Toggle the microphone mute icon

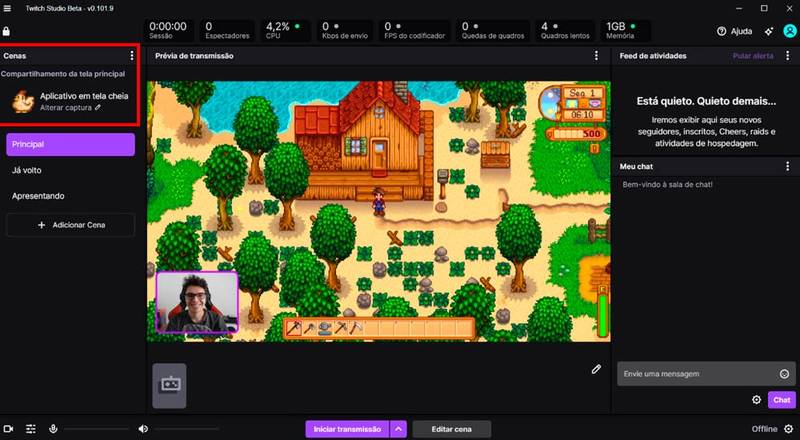(x=53, y=429)
